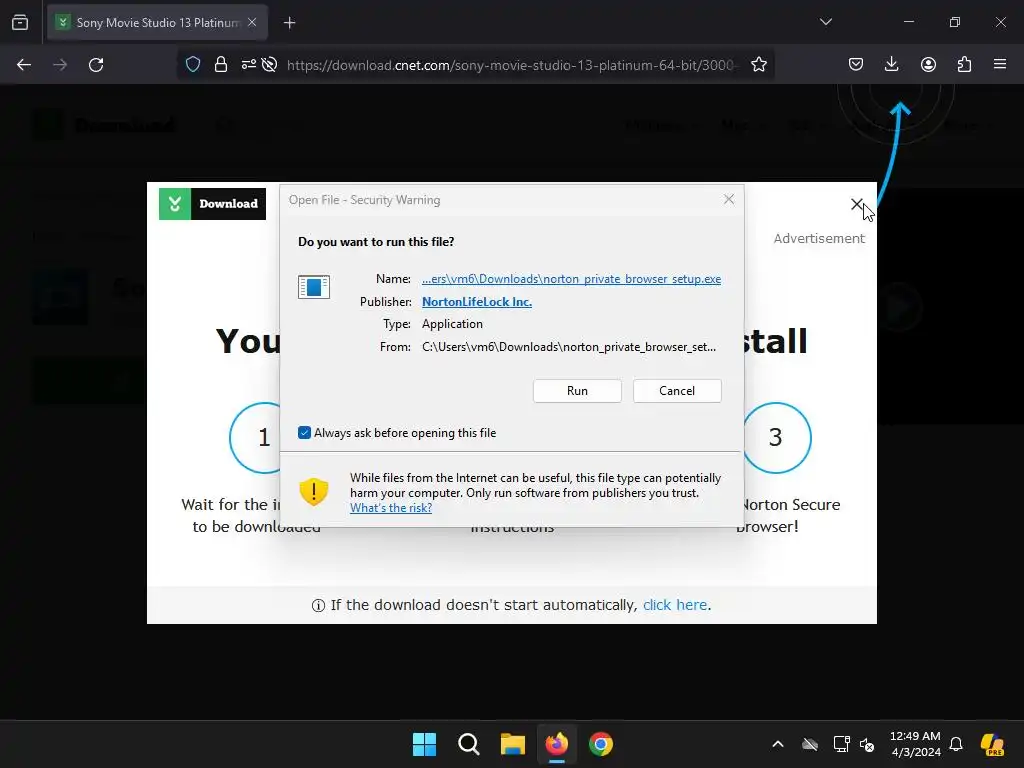
Task: Click Run in the Security Warning dialog
Action: click(x=577, y=391)
